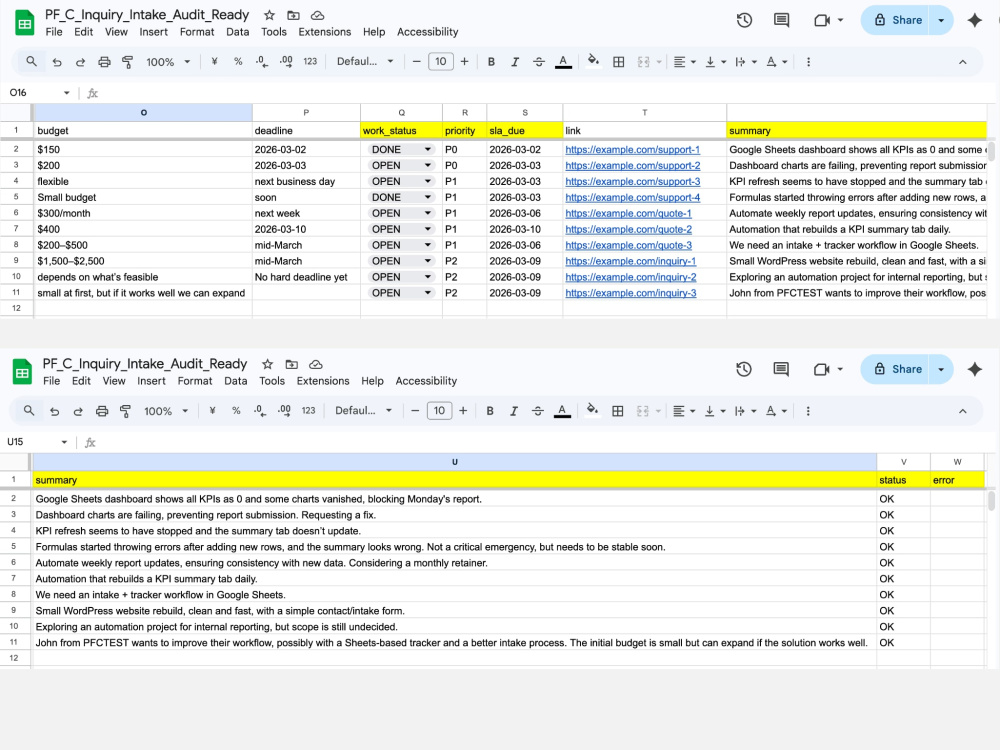
Task: Open text color picker in upper window
Action: 563,62
